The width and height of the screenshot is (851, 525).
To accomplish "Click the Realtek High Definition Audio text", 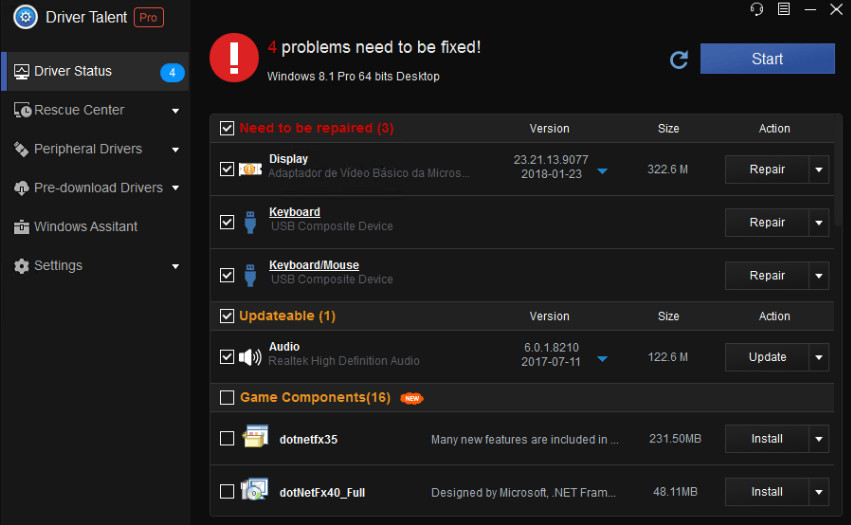I will (x=344, y=361).
